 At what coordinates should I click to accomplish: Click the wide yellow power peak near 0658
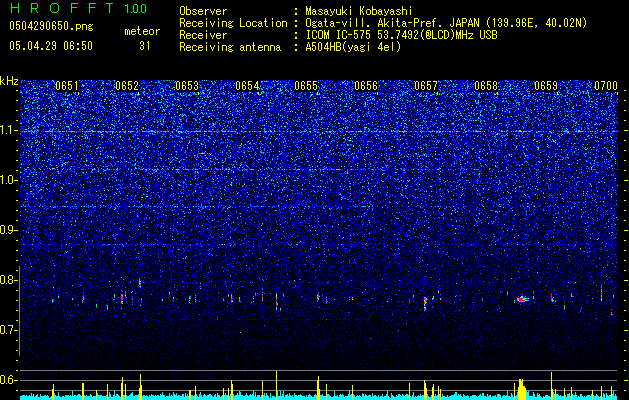521,388
